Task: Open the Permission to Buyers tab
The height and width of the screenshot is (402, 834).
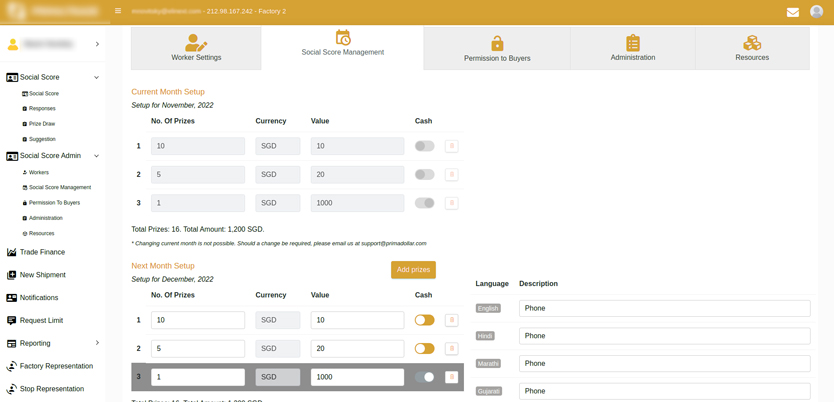Action: (497, 48)
